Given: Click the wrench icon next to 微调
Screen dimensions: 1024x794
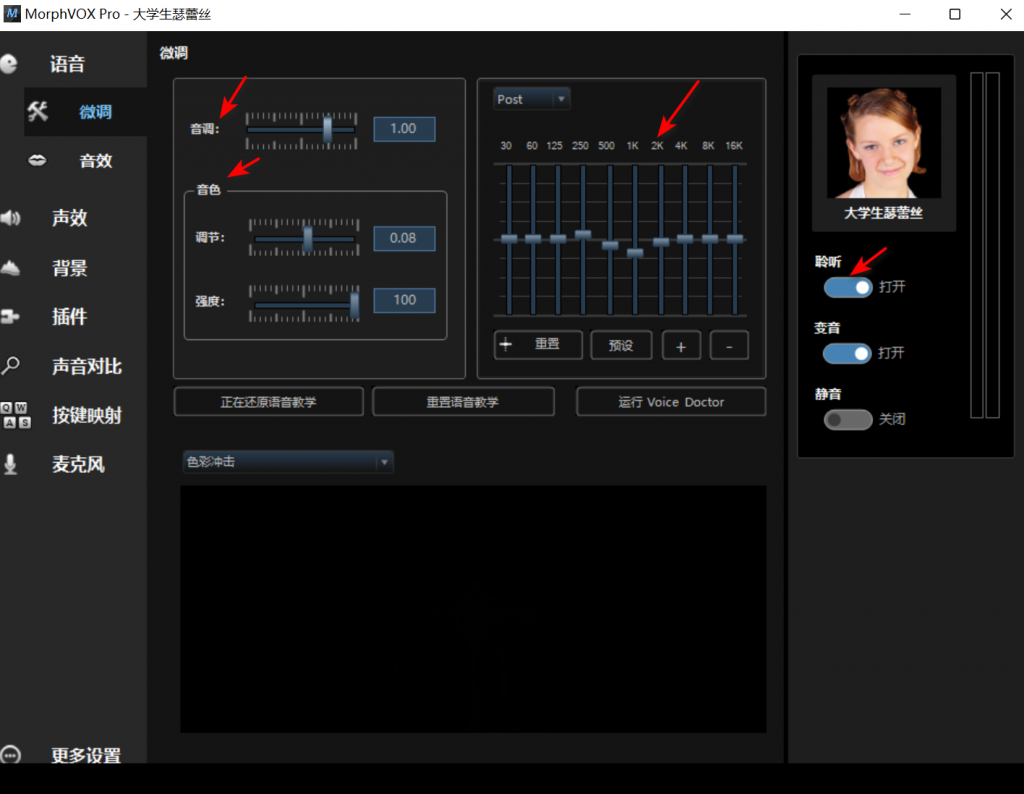Looking at the screenshot, I should click(x=37, y=112).
